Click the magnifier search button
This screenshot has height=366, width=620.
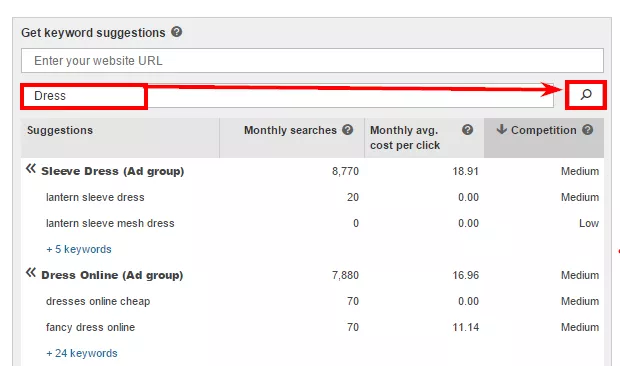[586, 95]
